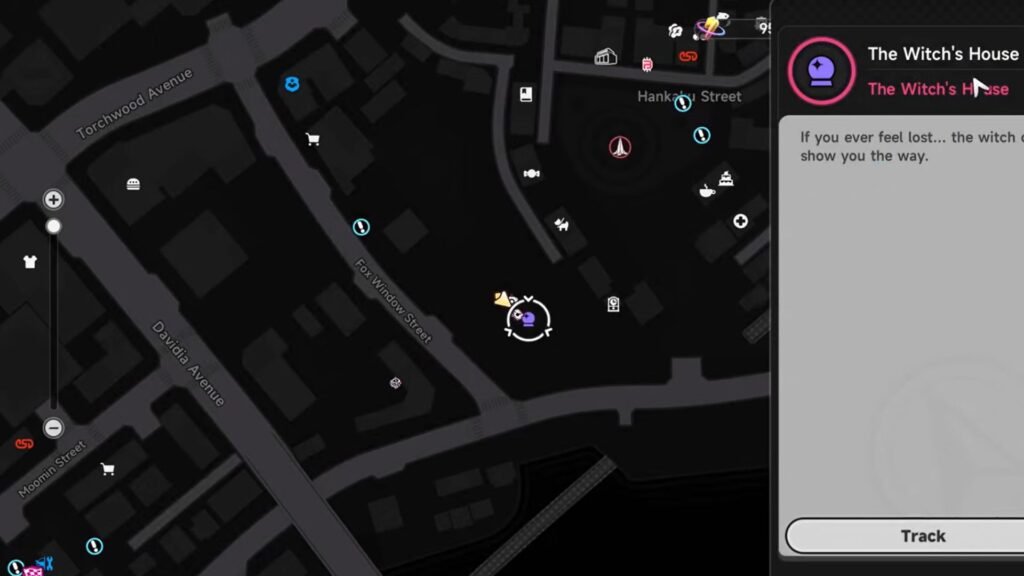Select the t-shirt clothing shop marker
This screenshot has width=1024, height=576.
pyautogui.click(x=30, y=262)
